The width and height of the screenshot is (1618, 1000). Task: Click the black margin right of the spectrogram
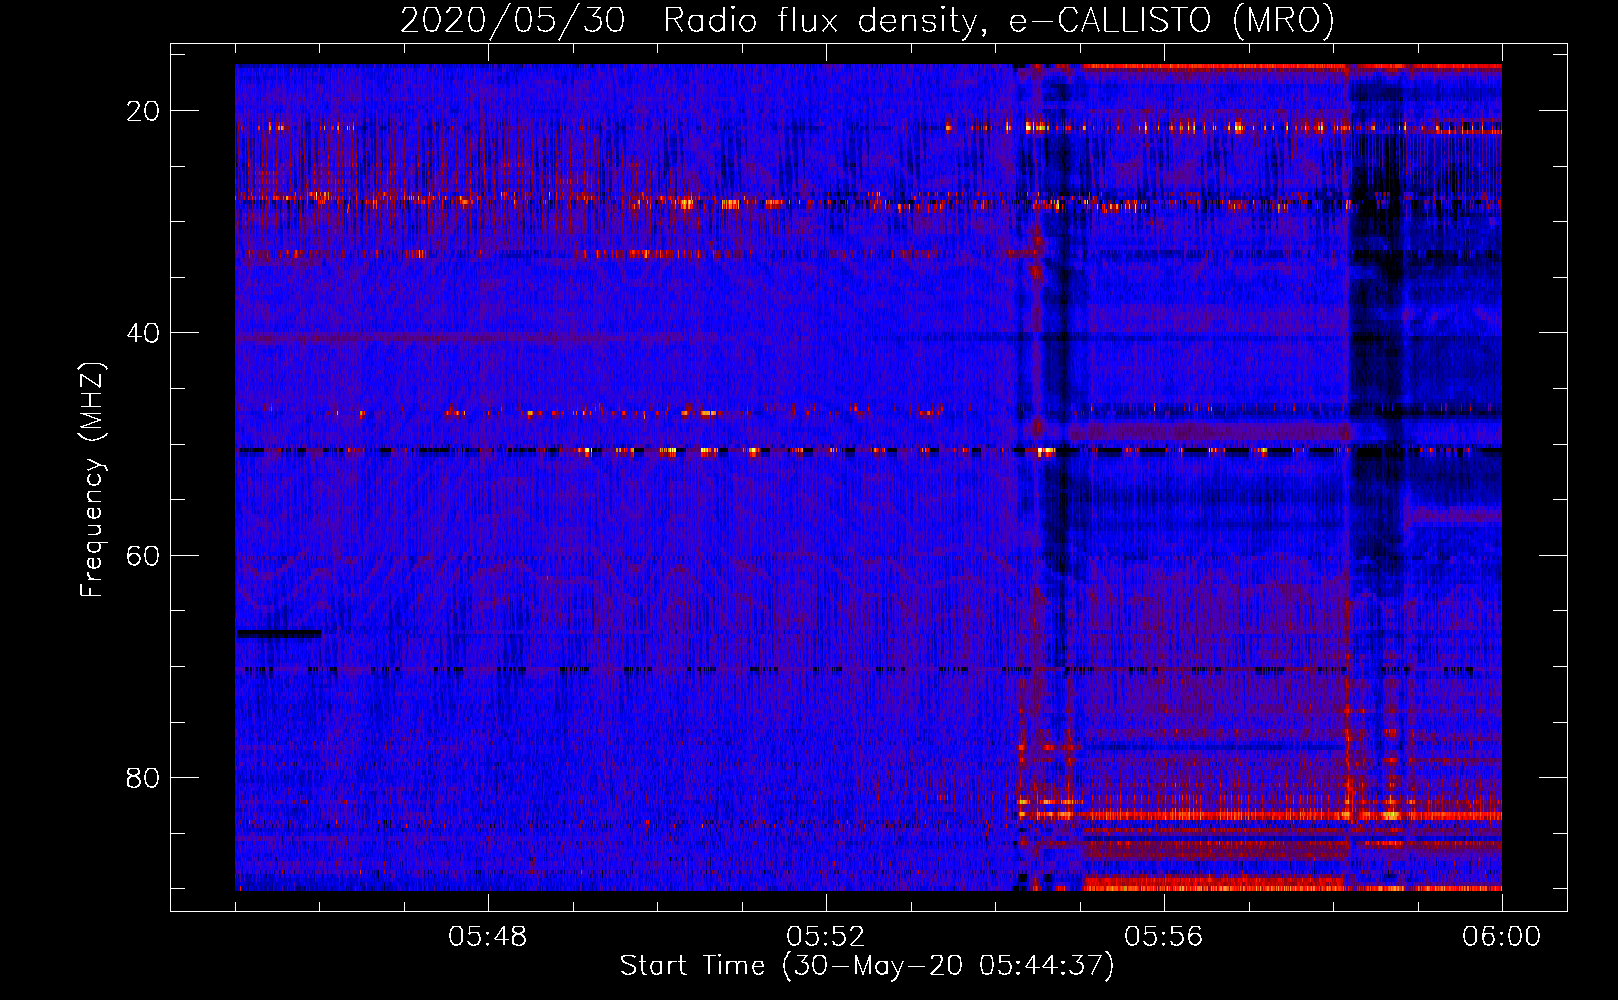(1533, 480)
